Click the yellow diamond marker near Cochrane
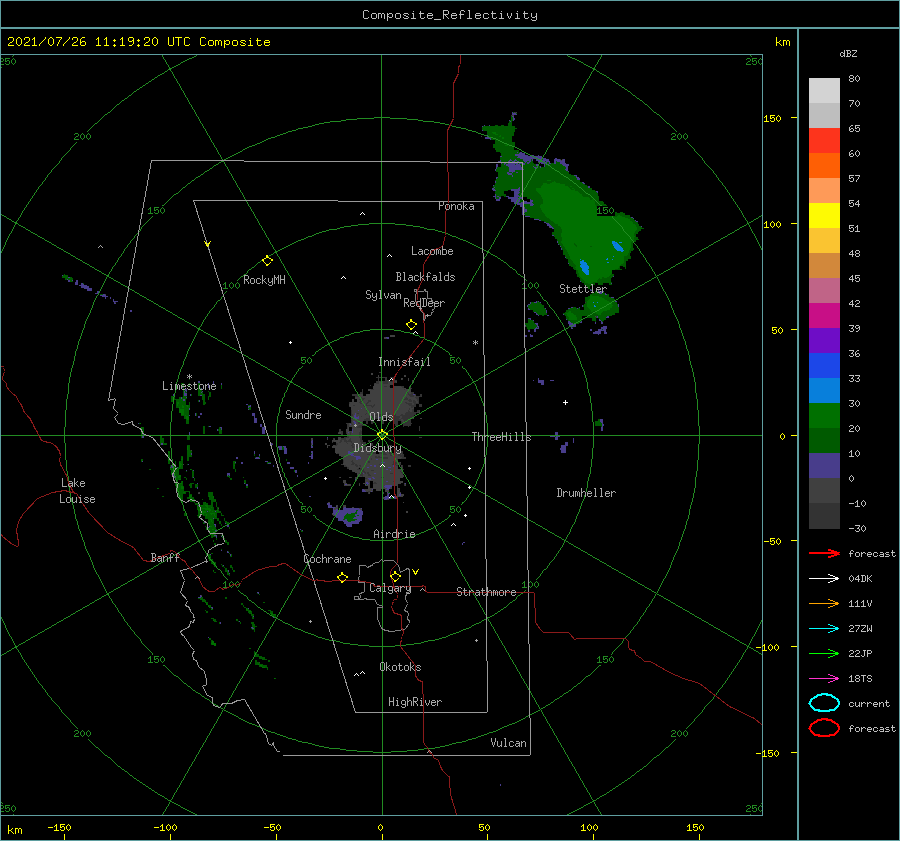The image size is (900, 841). (x=343, y=577)
